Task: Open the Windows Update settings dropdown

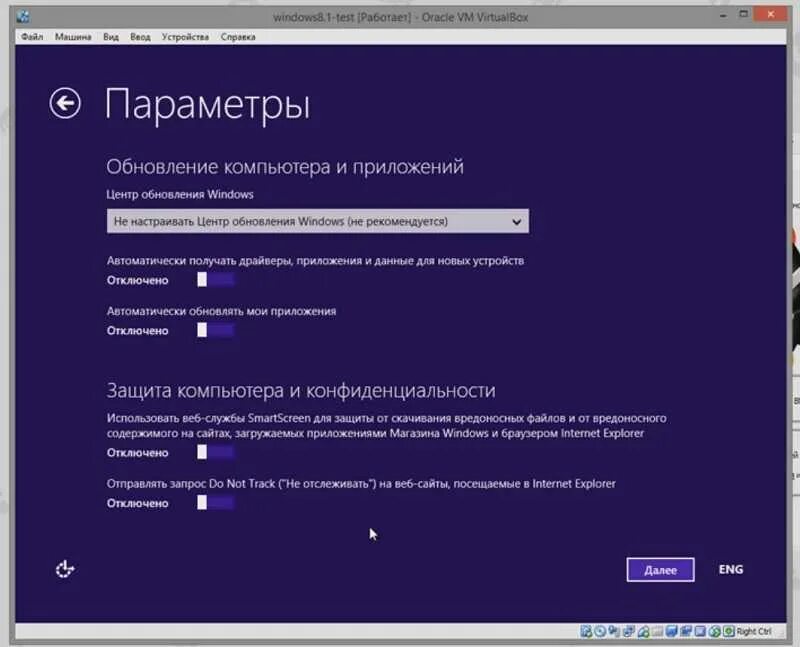Action: click(x=318, y=221)
